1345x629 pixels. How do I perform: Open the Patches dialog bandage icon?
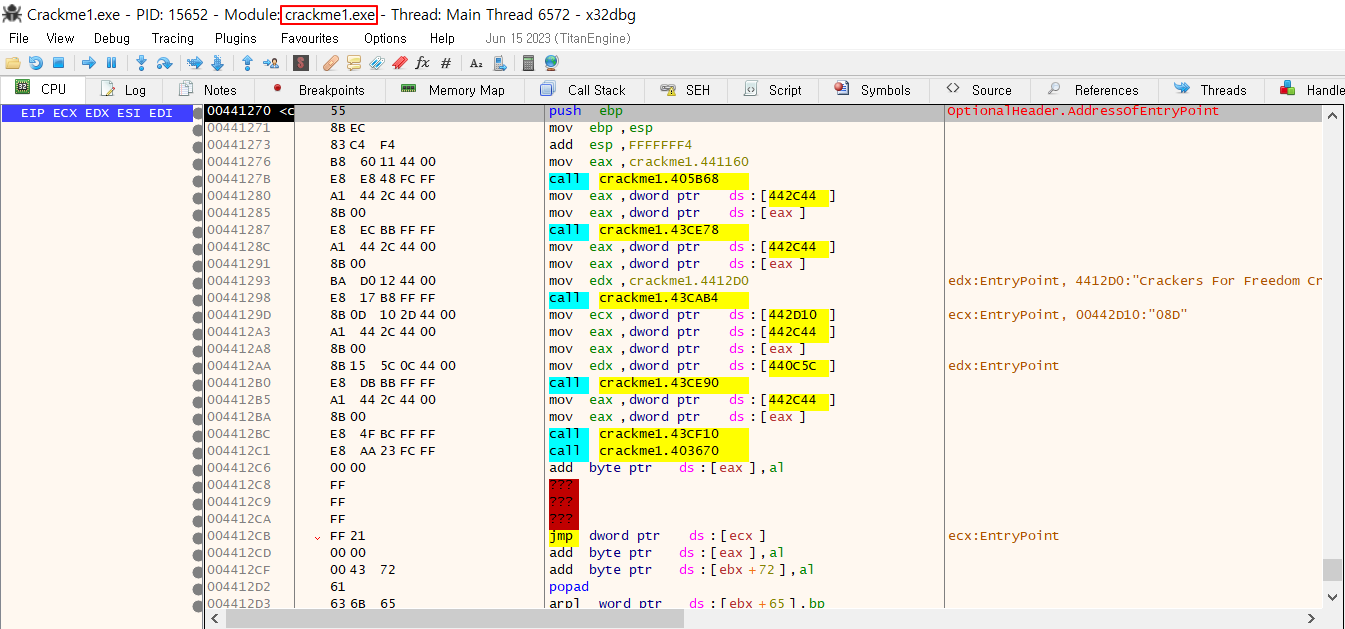[330, 63]
